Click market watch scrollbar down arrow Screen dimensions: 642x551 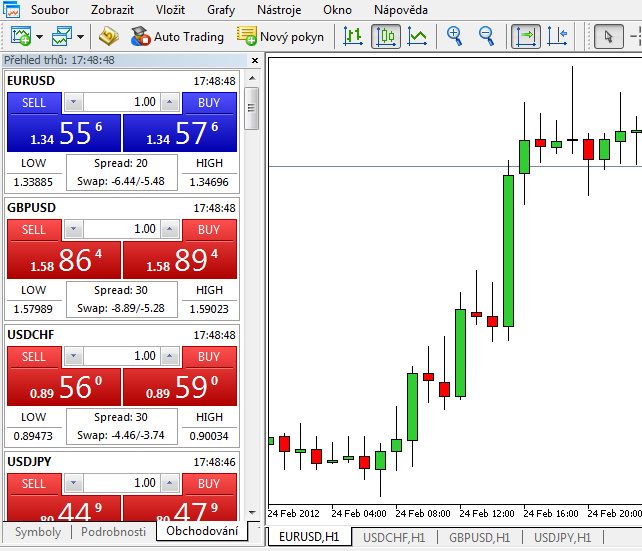pos(252,513)
